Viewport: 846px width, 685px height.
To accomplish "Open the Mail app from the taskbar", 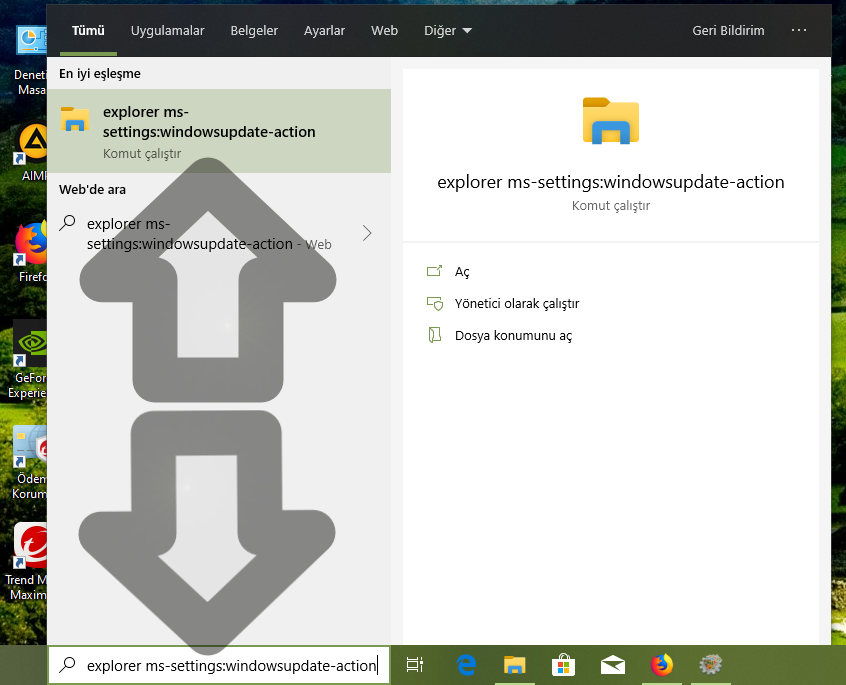I will pos(613,665).
